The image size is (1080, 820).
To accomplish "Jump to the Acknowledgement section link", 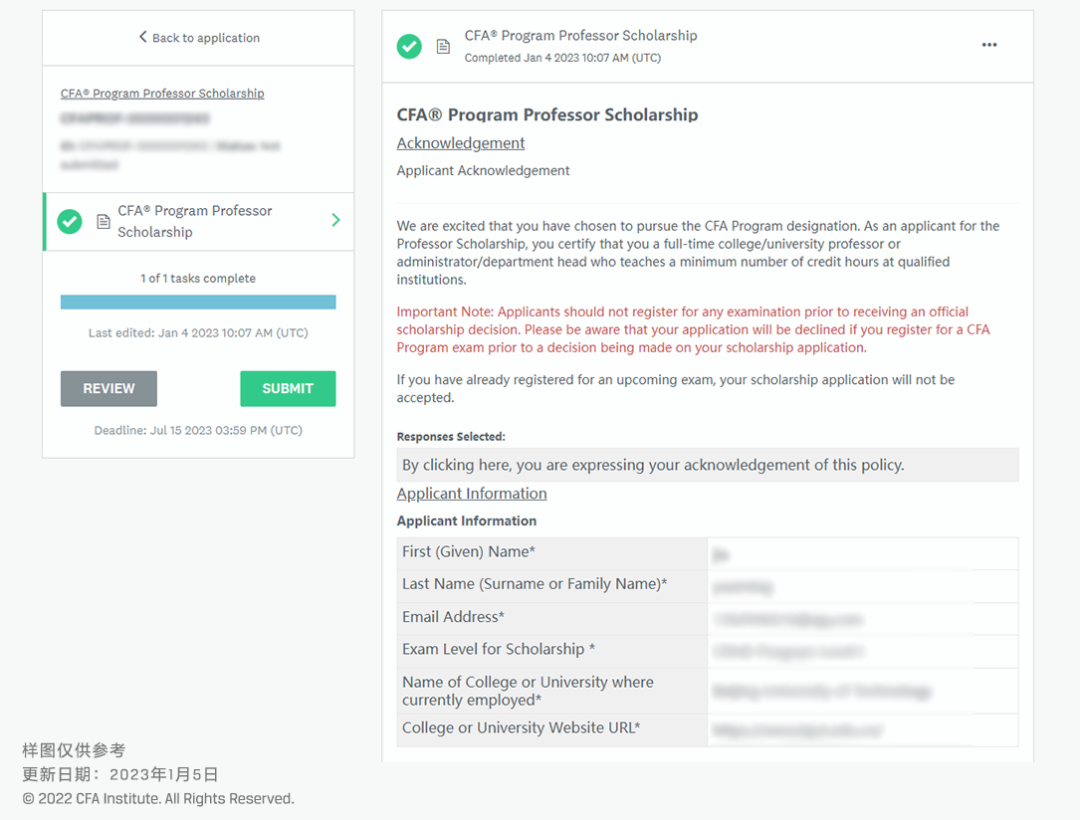I will point(461,143).
